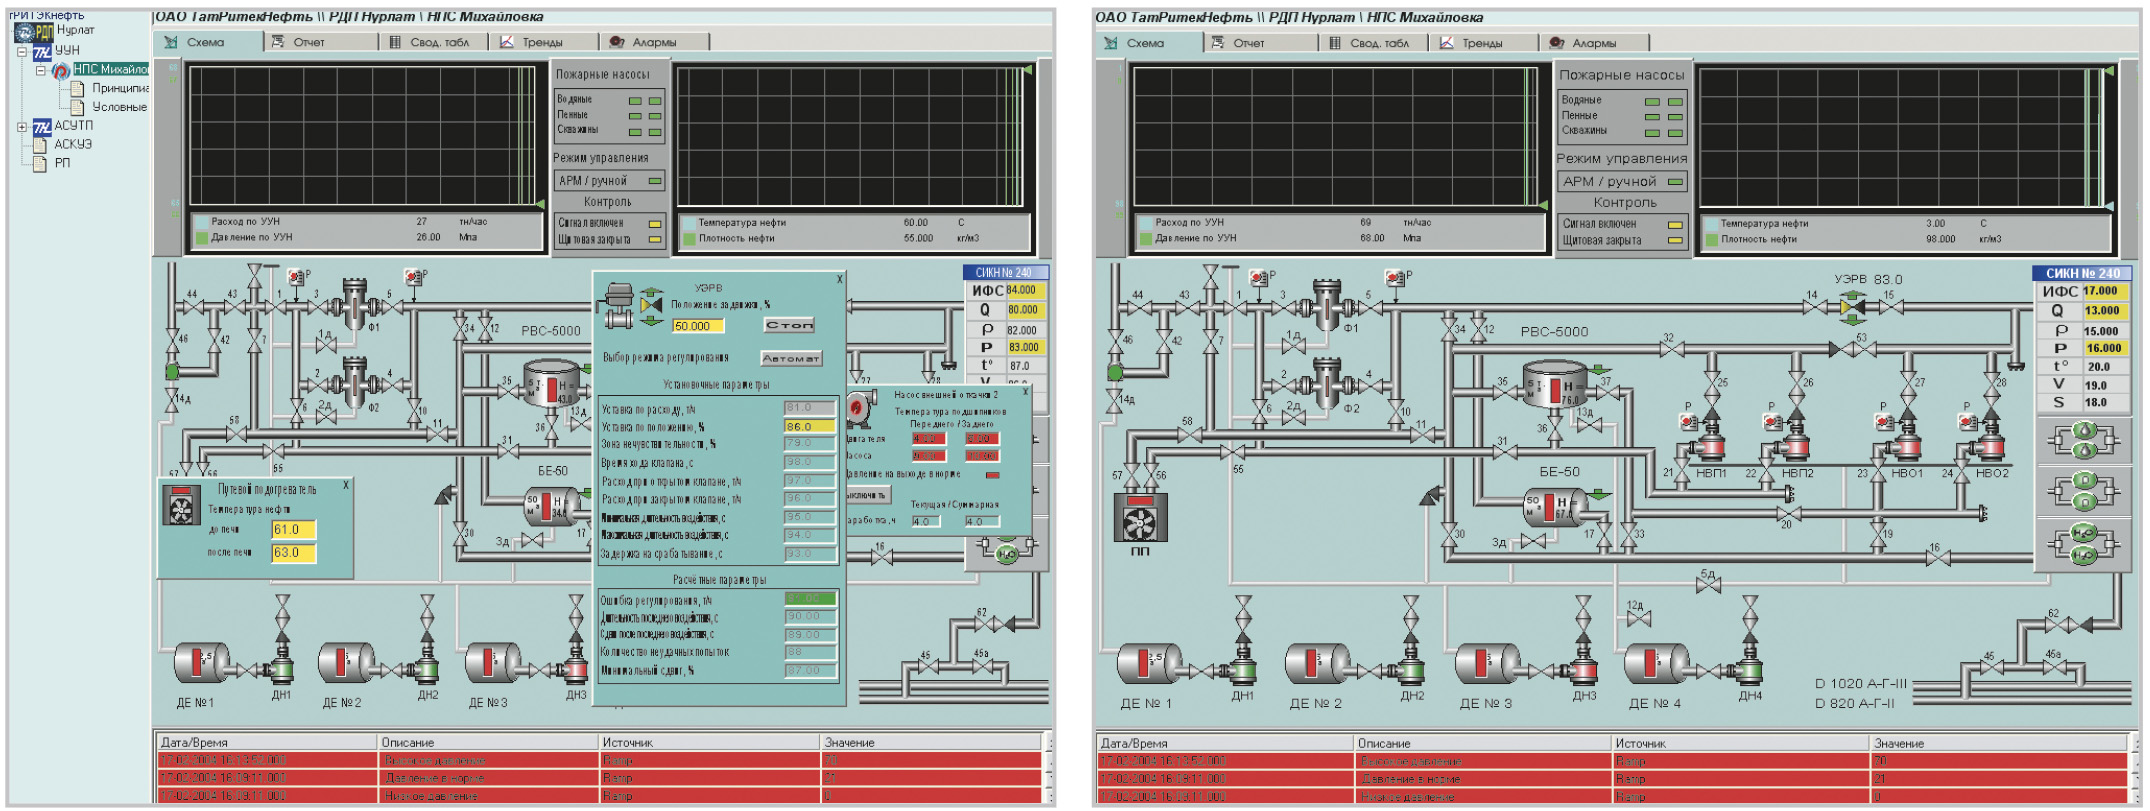Image resolution: width=2150 pixels, height=811 pixels.
Task: Click the Источник column header in right window
Action: (1740, 744)
